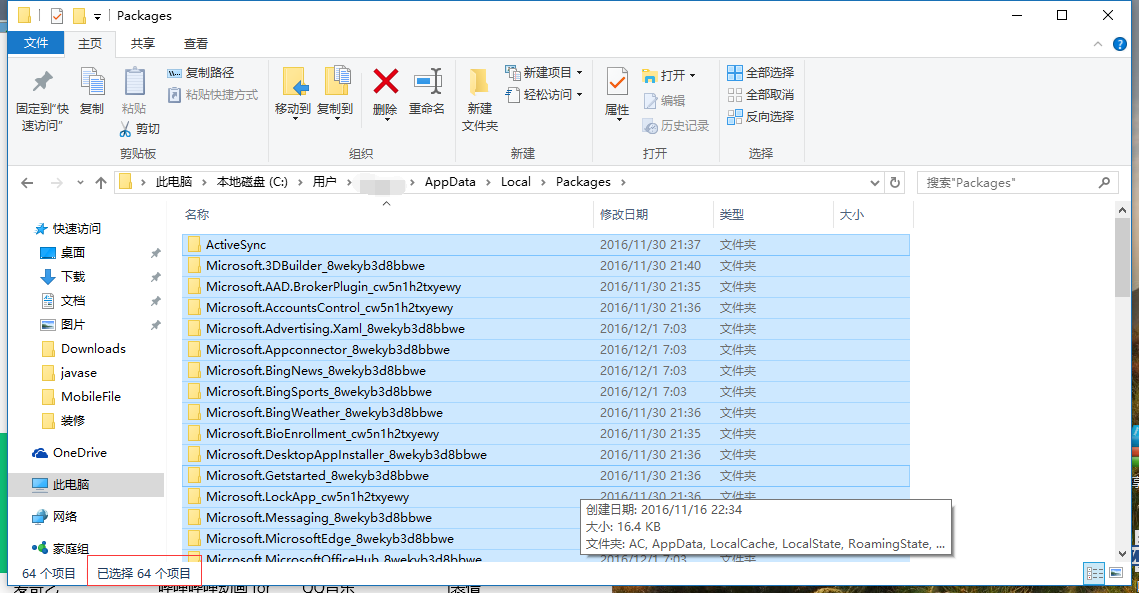
Task: Click the scrollbar down arrow
Action: [x=1122, y=554]
